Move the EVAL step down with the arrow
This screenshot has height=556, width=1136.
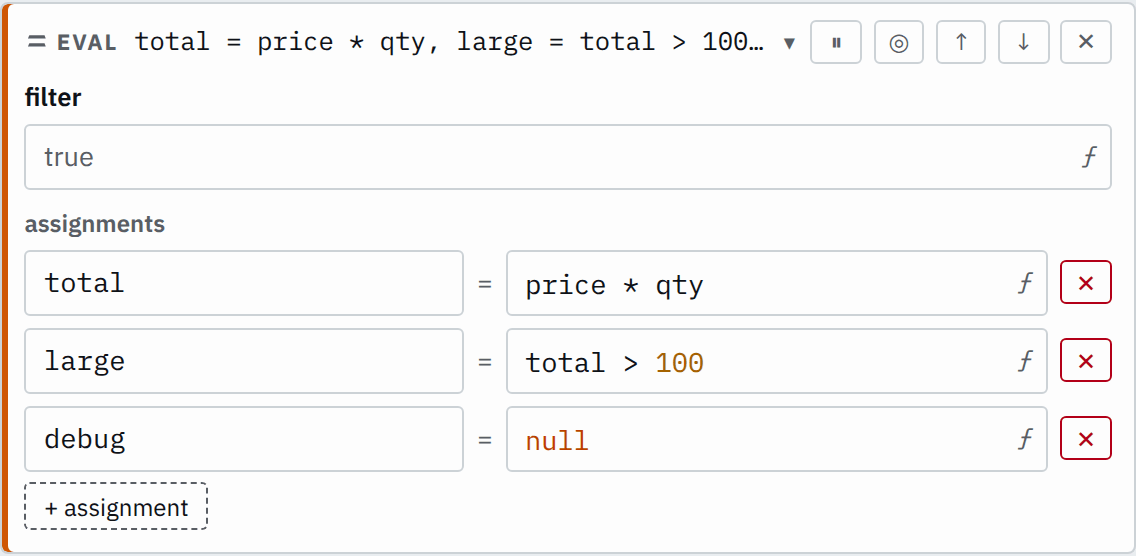pos(1023,42)
